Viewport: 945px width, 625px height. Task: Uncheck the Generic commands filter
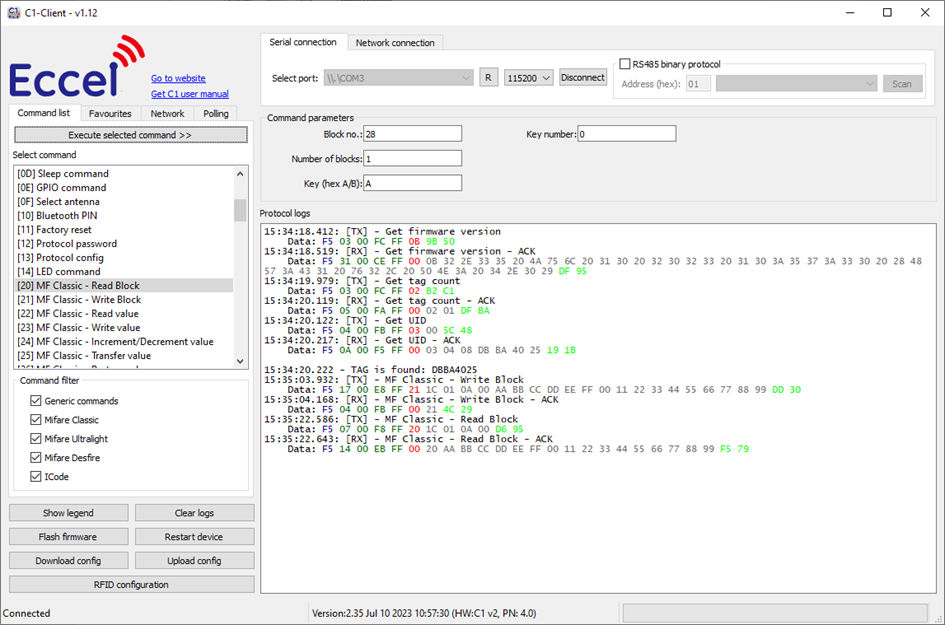pyautogui.click(x=37, y=400)
